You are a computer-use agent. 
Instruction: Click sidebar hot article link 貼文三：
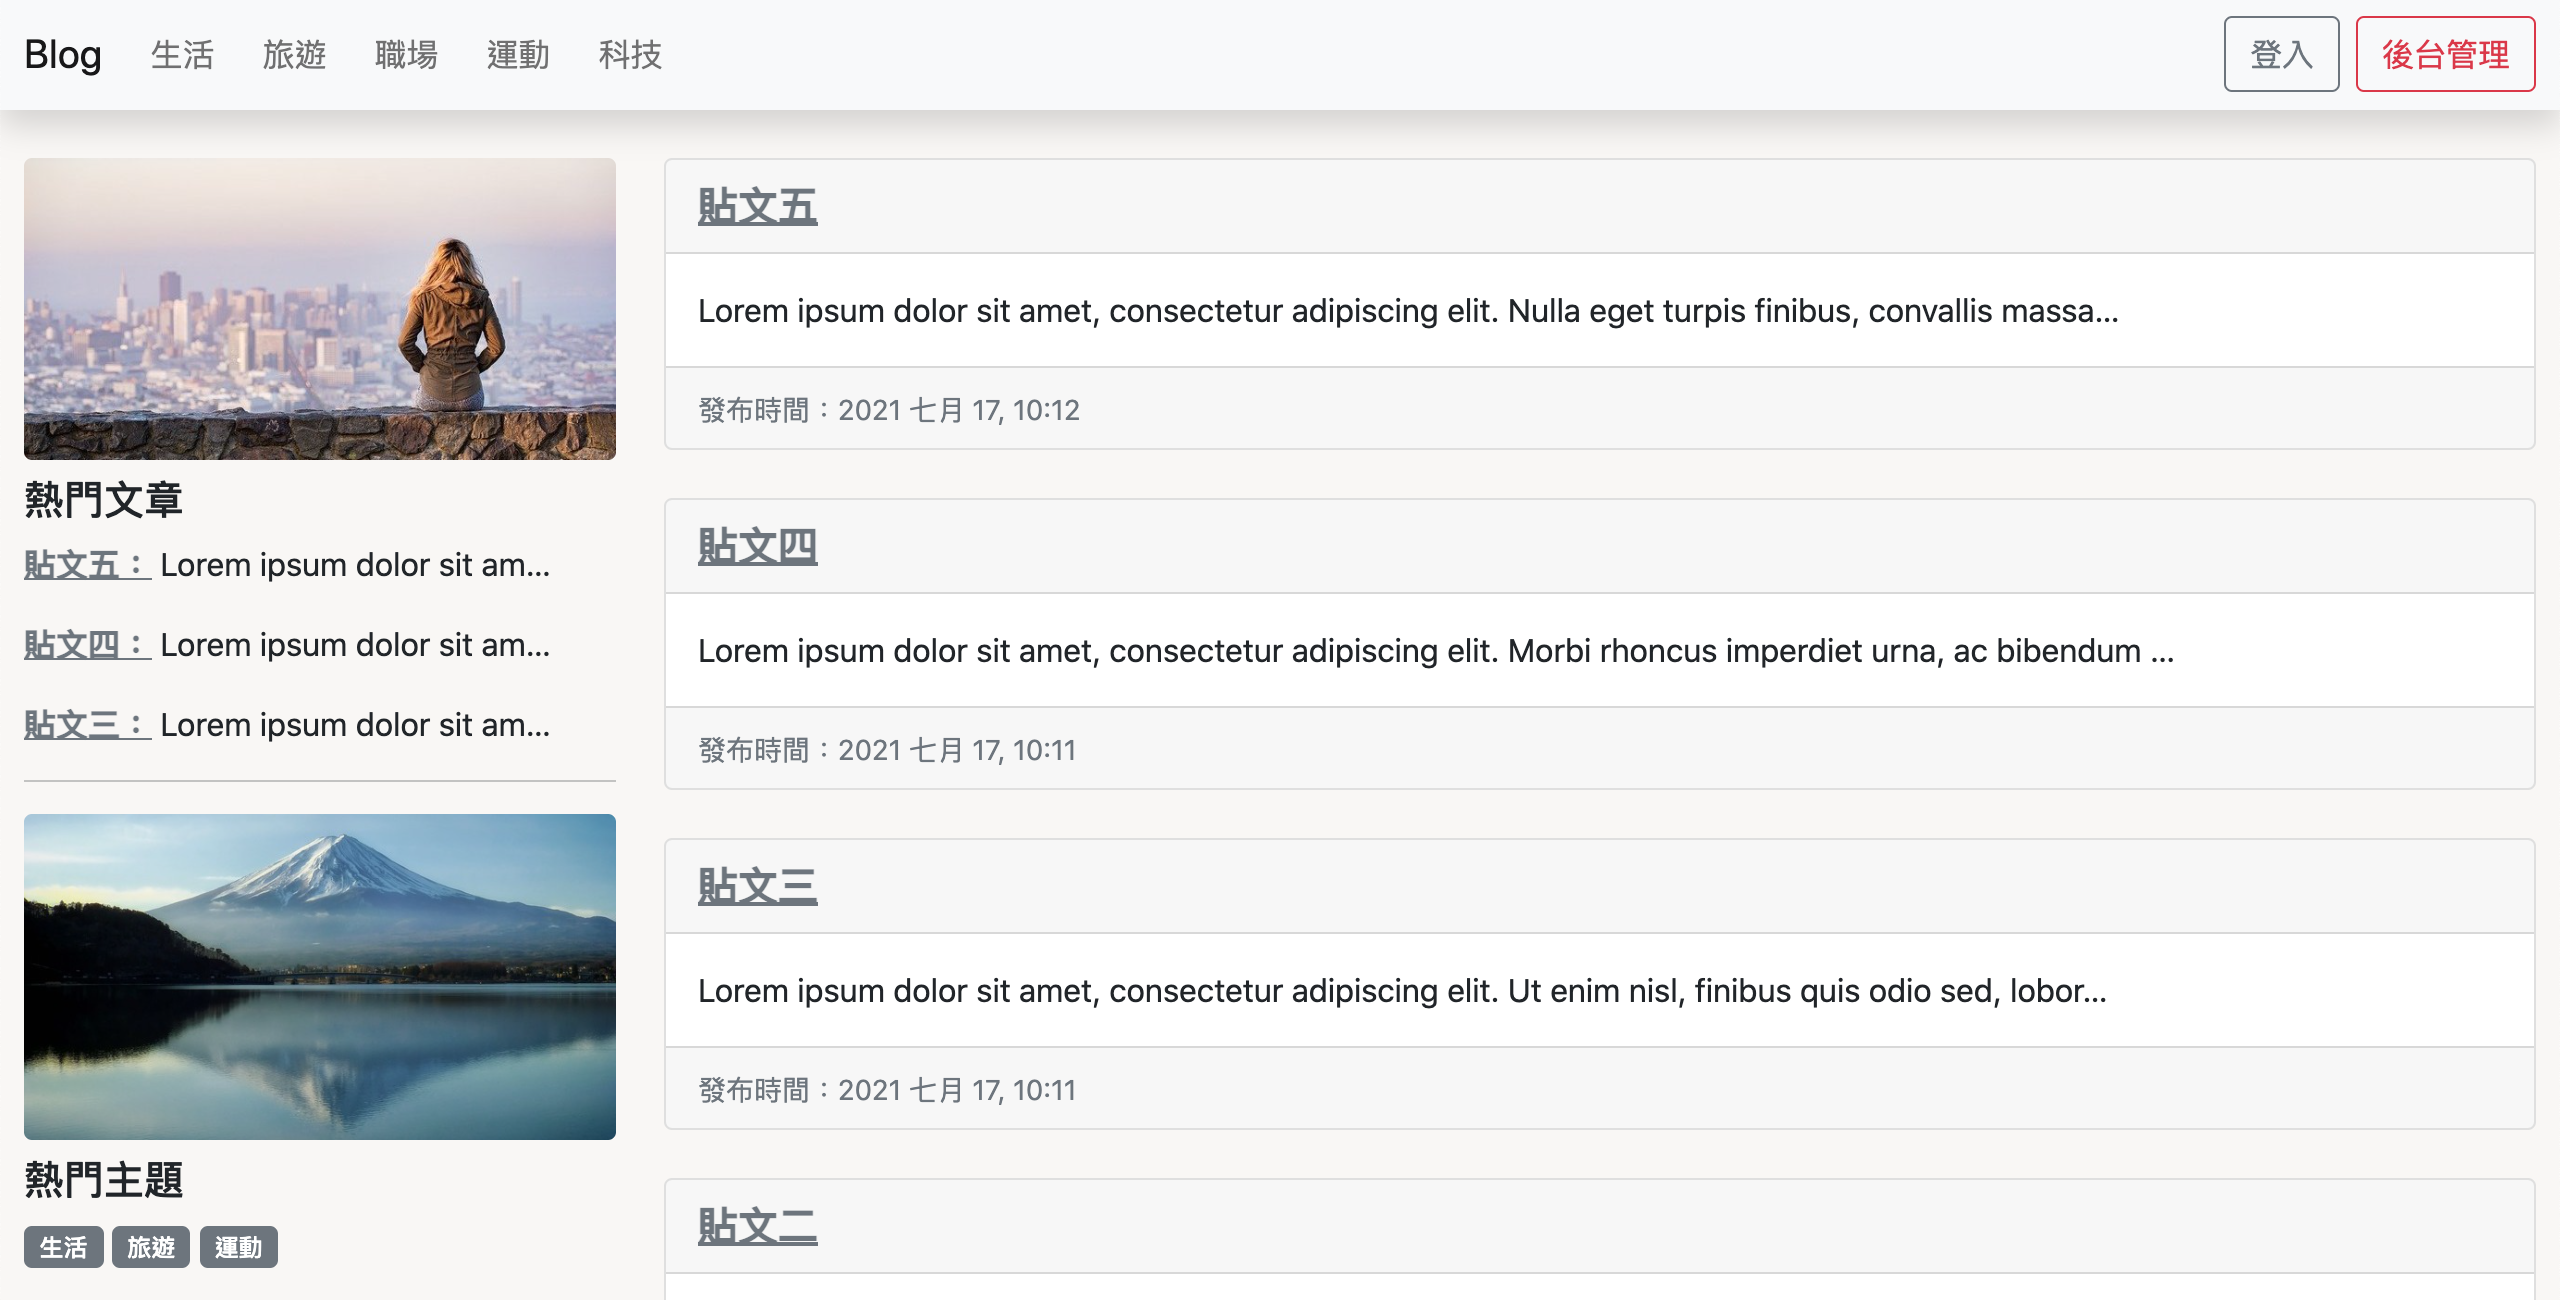[87, 725]
